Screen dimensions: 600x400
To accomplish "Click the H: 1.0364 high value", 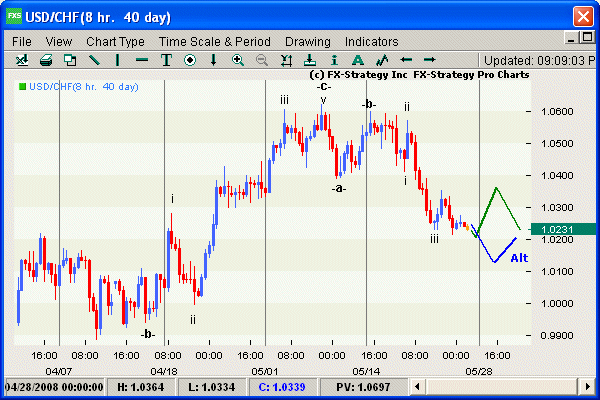I will pyautogui.click(x=140, y=387).
